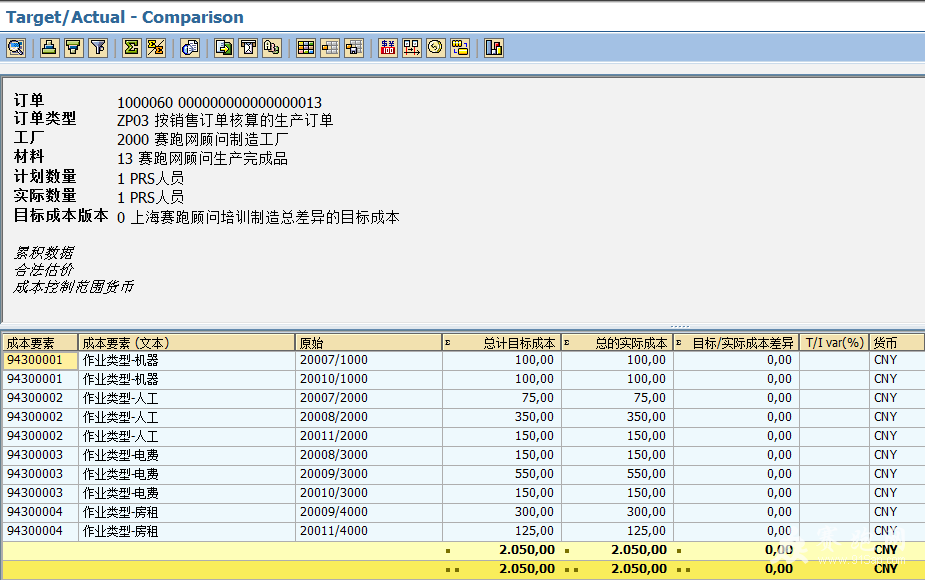
Task: Open the bar chart Graphic icon
Action: pyautogui.click(x=493, y=48)
